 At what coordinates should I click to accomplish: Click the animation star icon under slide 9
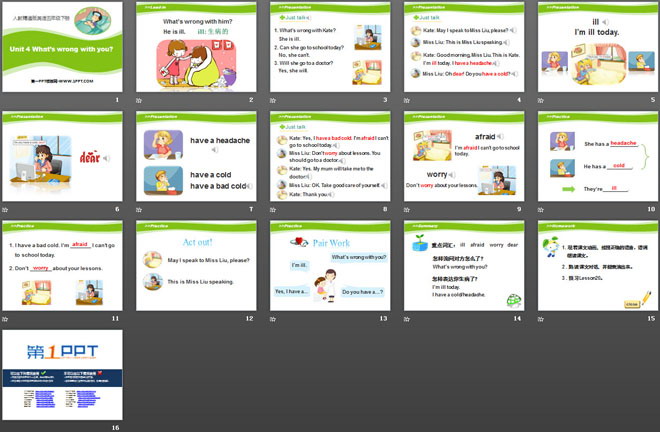point(407,210)
